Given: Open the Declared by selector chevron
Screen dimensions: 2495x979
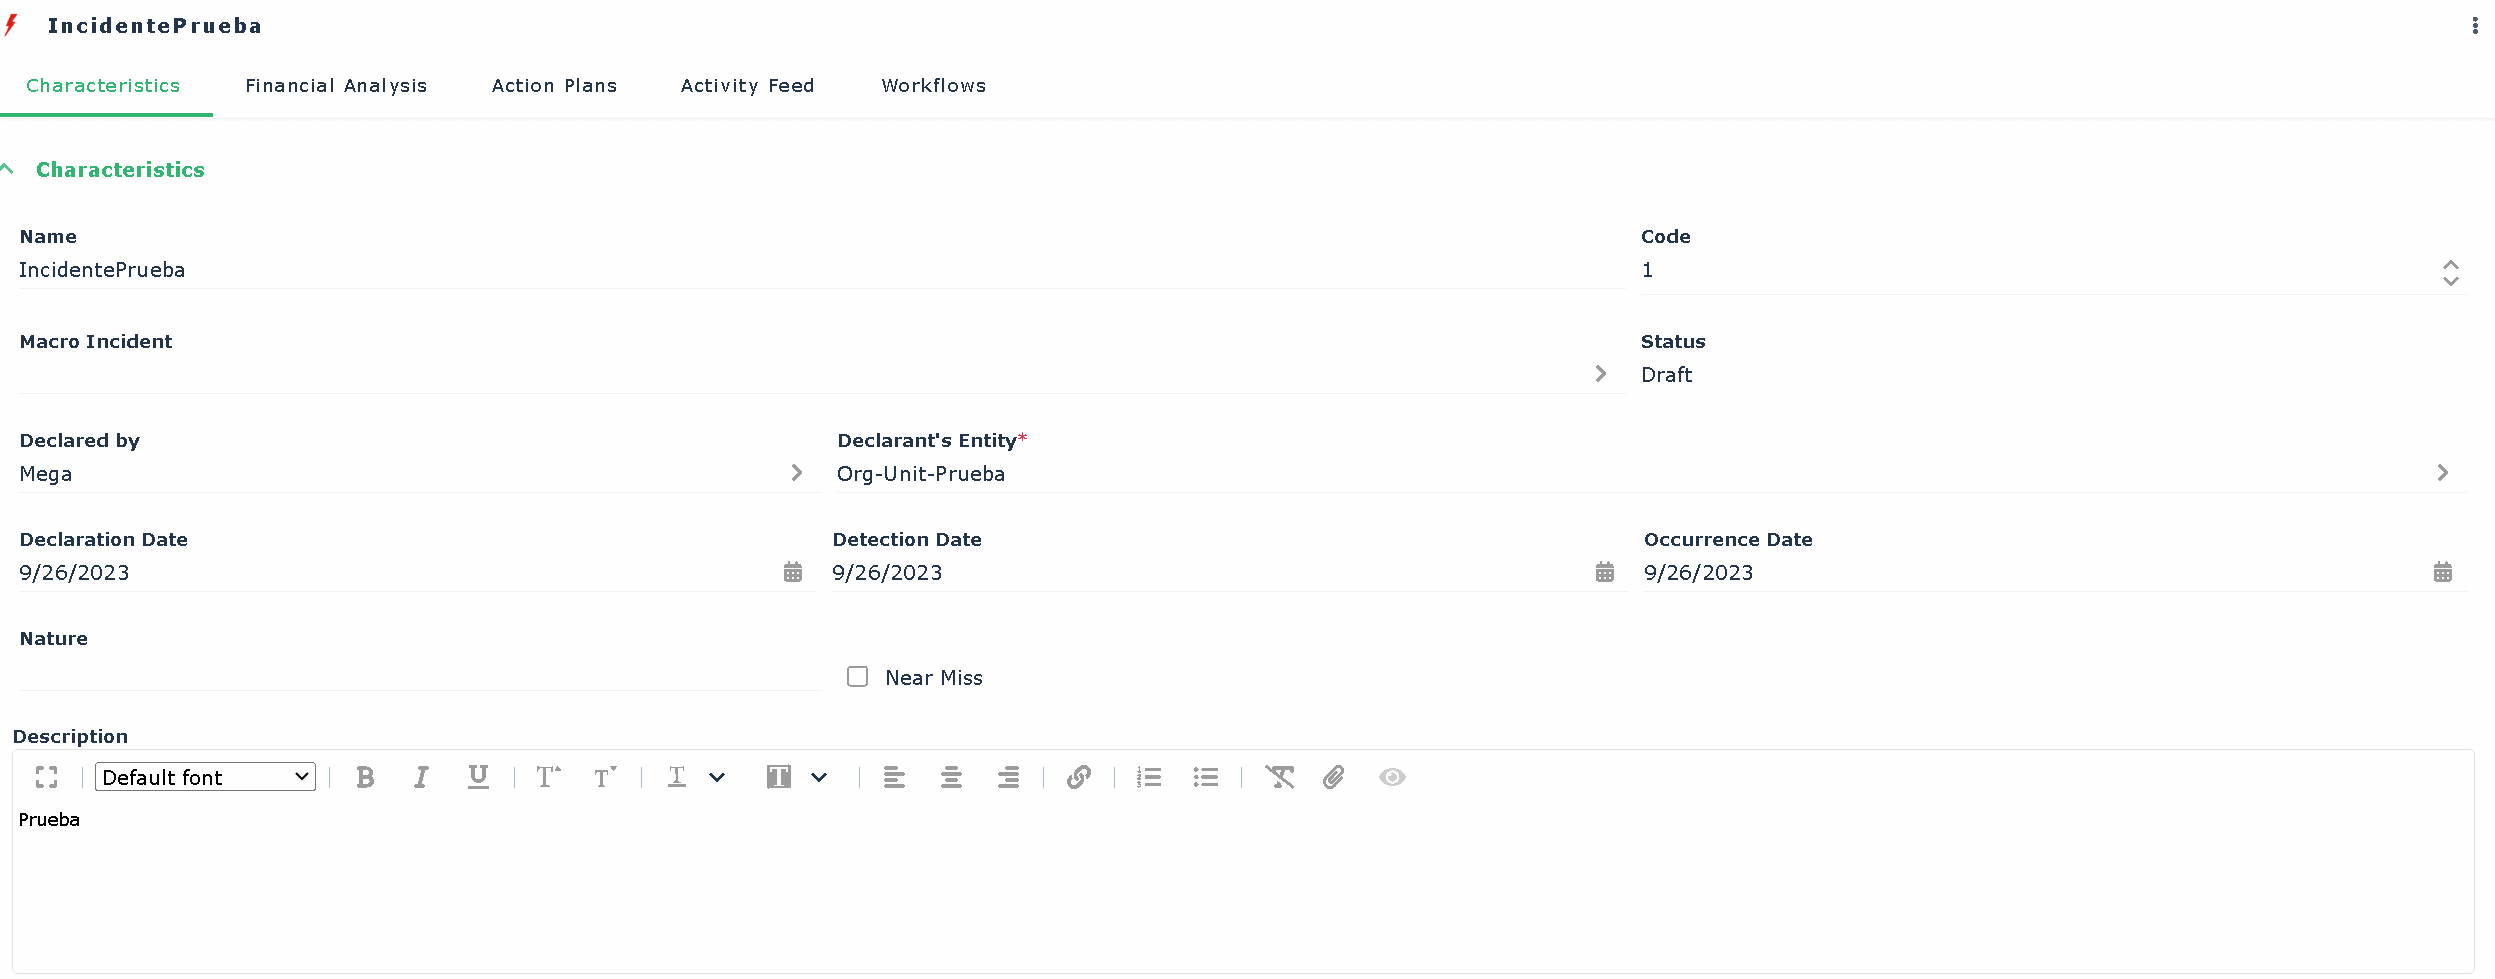Looking at the screenshot, I should [x=797, y=472].
